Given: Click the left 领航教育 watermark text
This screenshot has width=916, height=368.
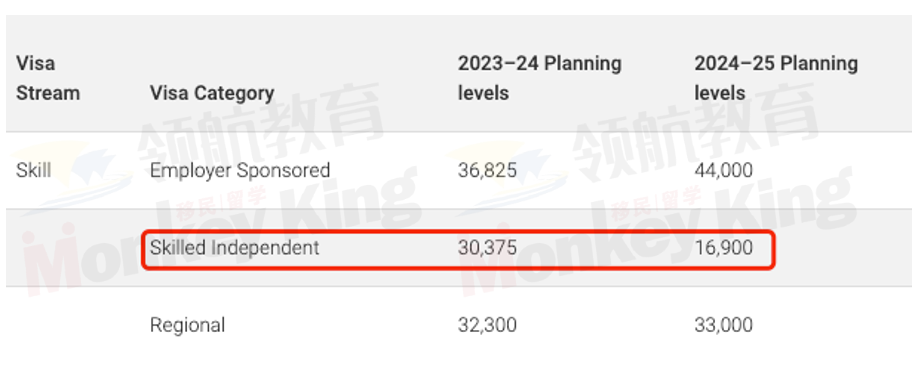Looking at the screenshot, I should pyautogui.click(x=260, y=126).
